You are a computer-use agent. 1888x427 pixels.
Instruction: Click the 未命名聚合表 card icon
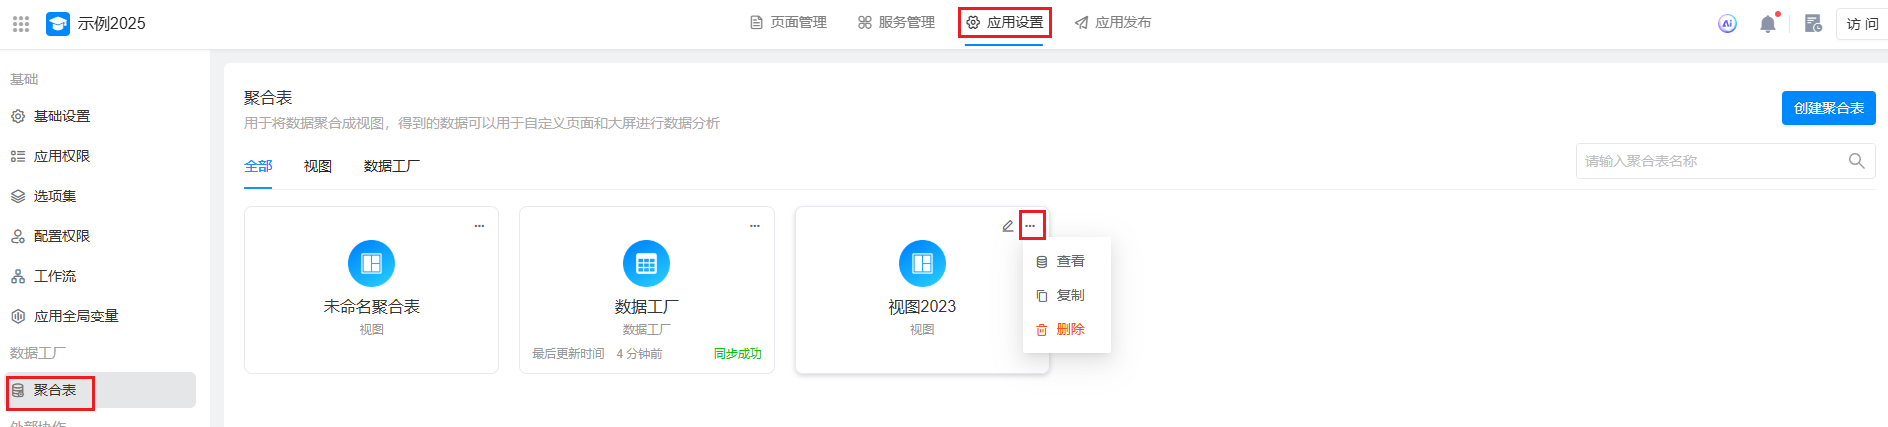371,264
